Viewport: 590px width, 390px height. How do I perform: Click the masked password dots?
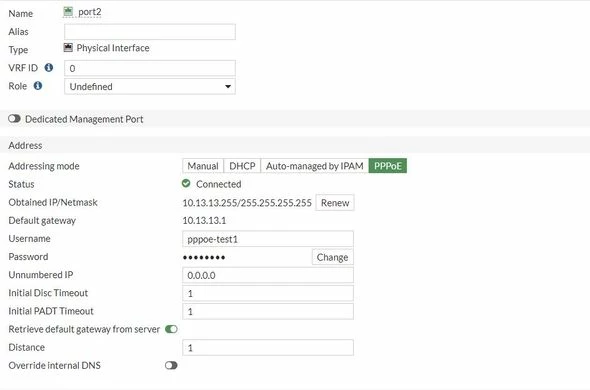coord(204,257)
